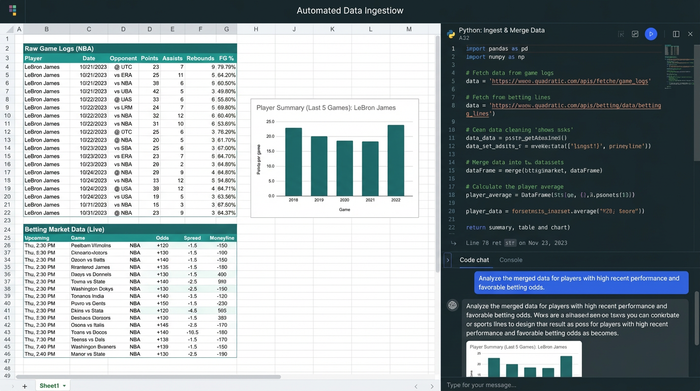700x391 pixels.
Task: Click code line 'import pandas as pd'
Action: click(x=497, y=49)
